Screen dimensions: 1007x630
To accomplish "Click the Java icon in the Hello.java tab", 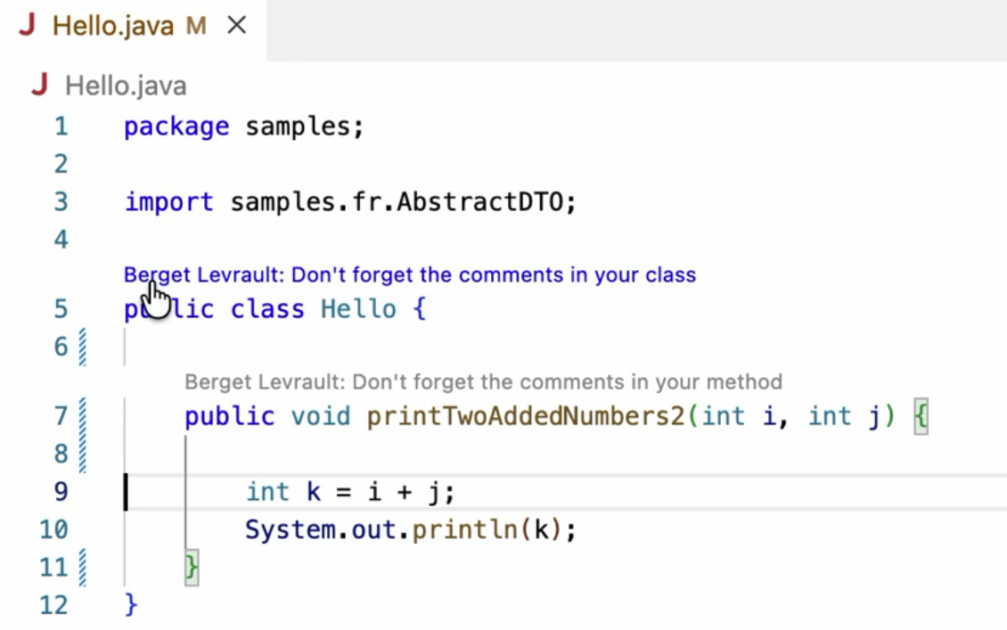I will pos(27,26).
